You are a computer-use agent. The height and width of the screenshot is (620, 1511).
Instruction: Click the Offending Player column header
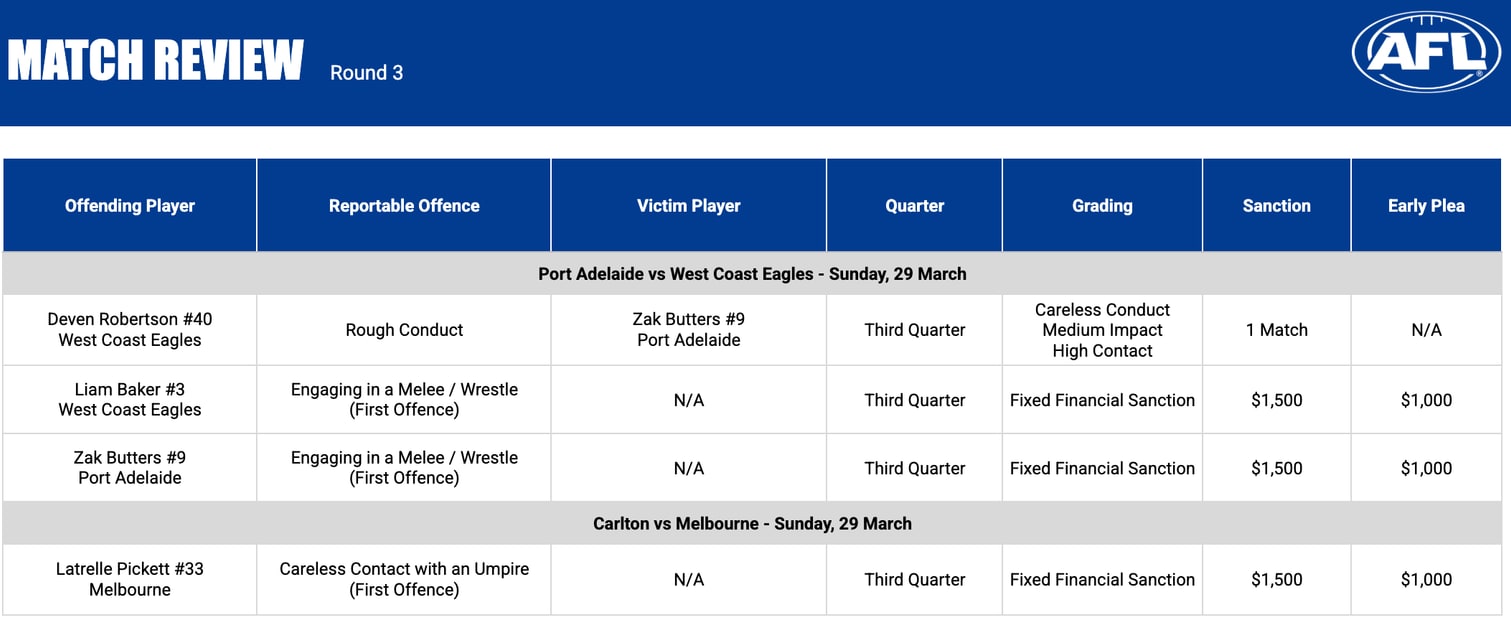(x=130, y=206)
